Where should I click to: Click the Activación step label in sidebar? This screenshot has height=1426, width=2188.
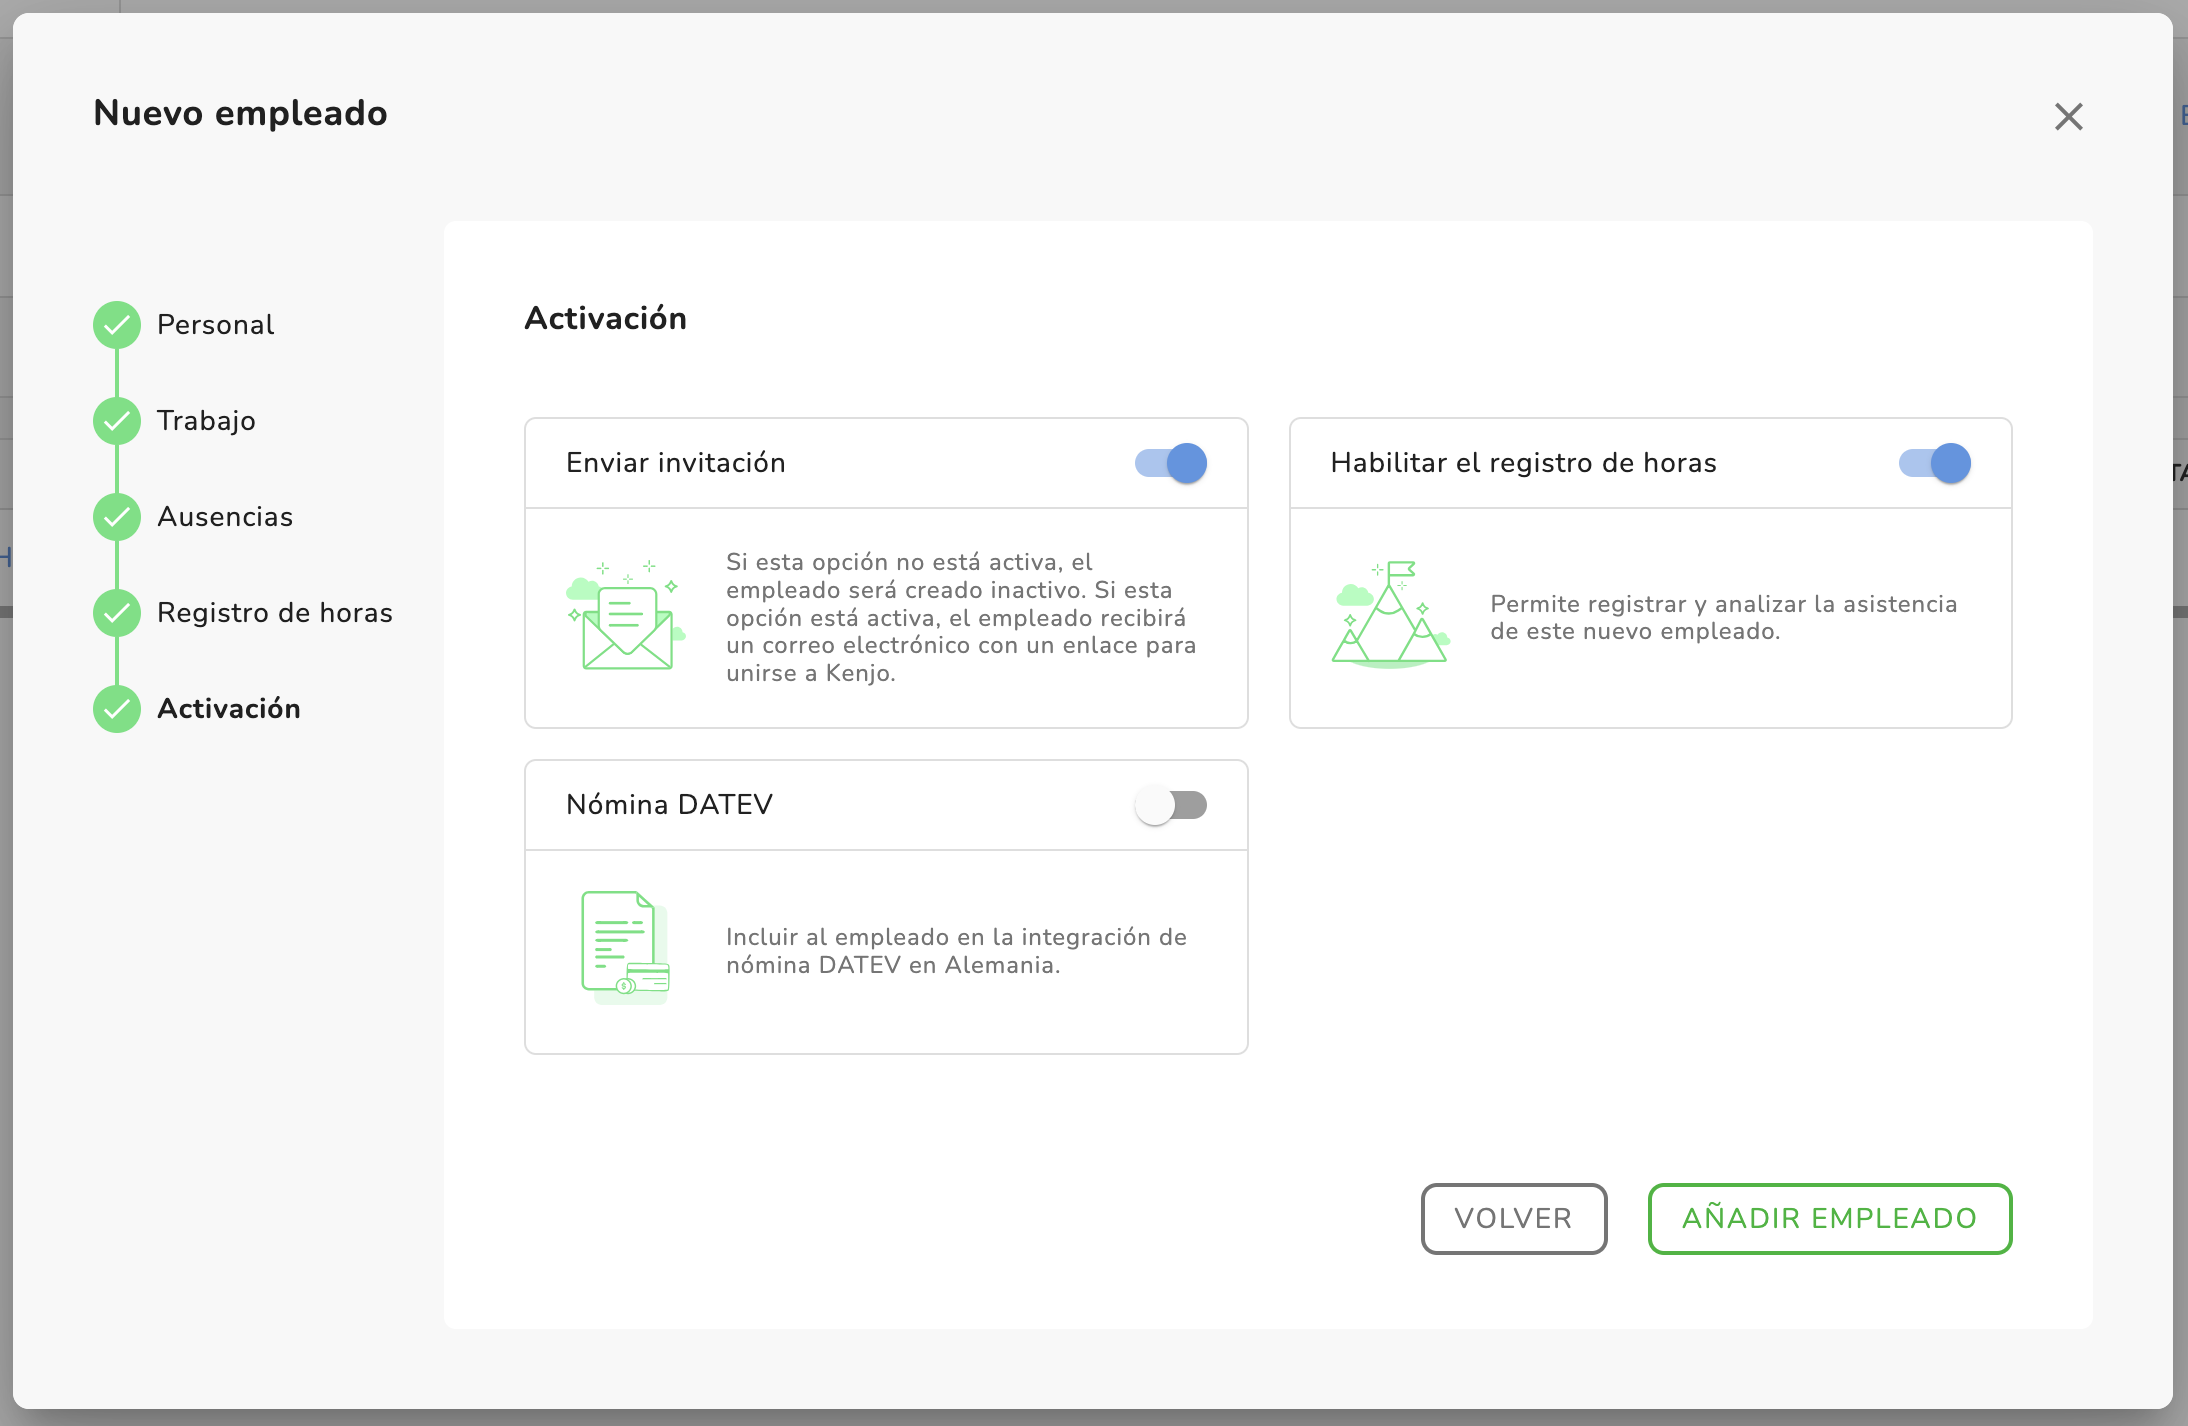click(229, 709)
